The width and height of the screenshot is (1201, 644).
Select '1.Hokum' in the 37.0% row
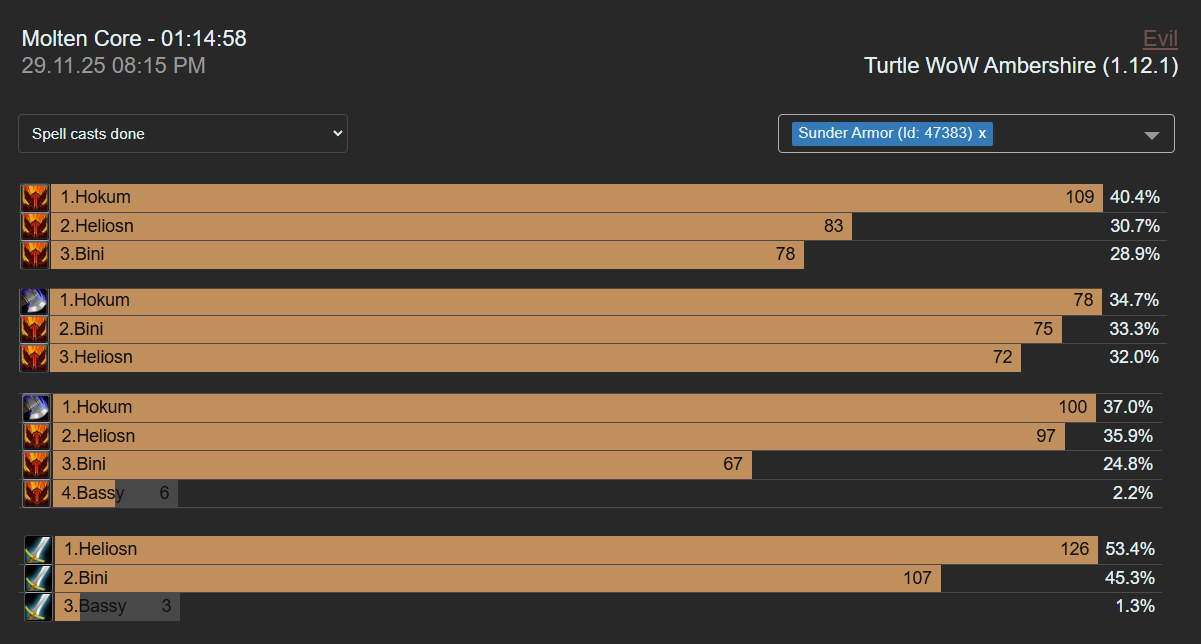click(97, 408)
